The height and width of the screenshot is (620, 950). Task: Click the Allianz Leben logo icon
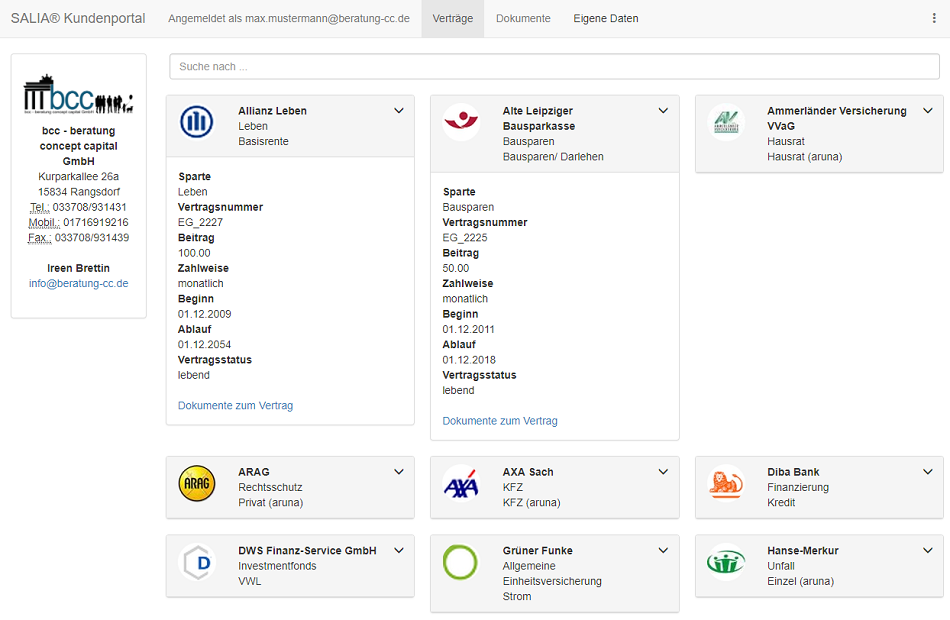pyautogui.click(x=197, y=122)
